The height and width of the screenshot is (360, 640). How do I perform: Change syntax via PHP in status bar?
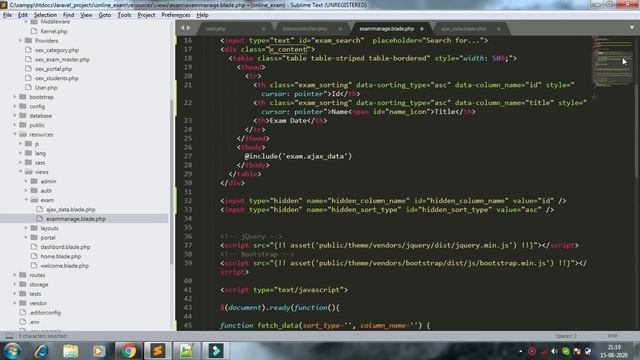point(612,336)
